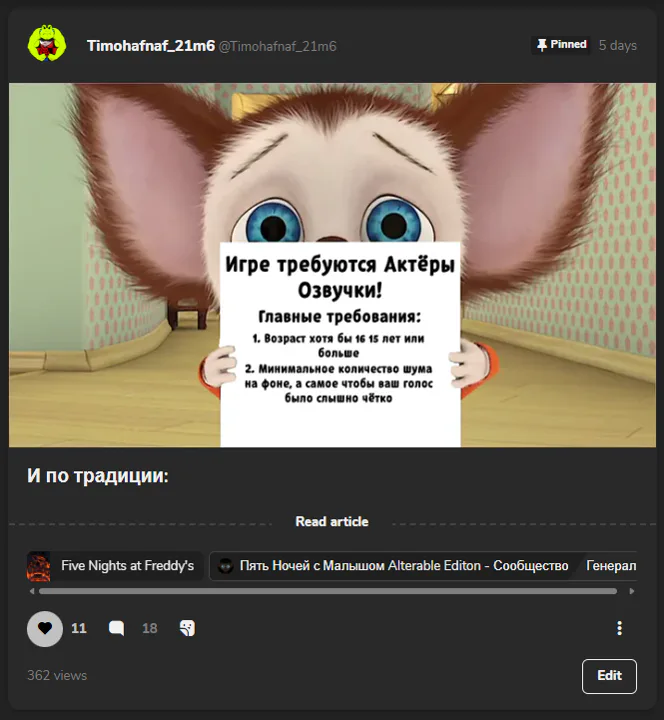
Task: Open the three-dot more options menu
Action: point(619,628)
